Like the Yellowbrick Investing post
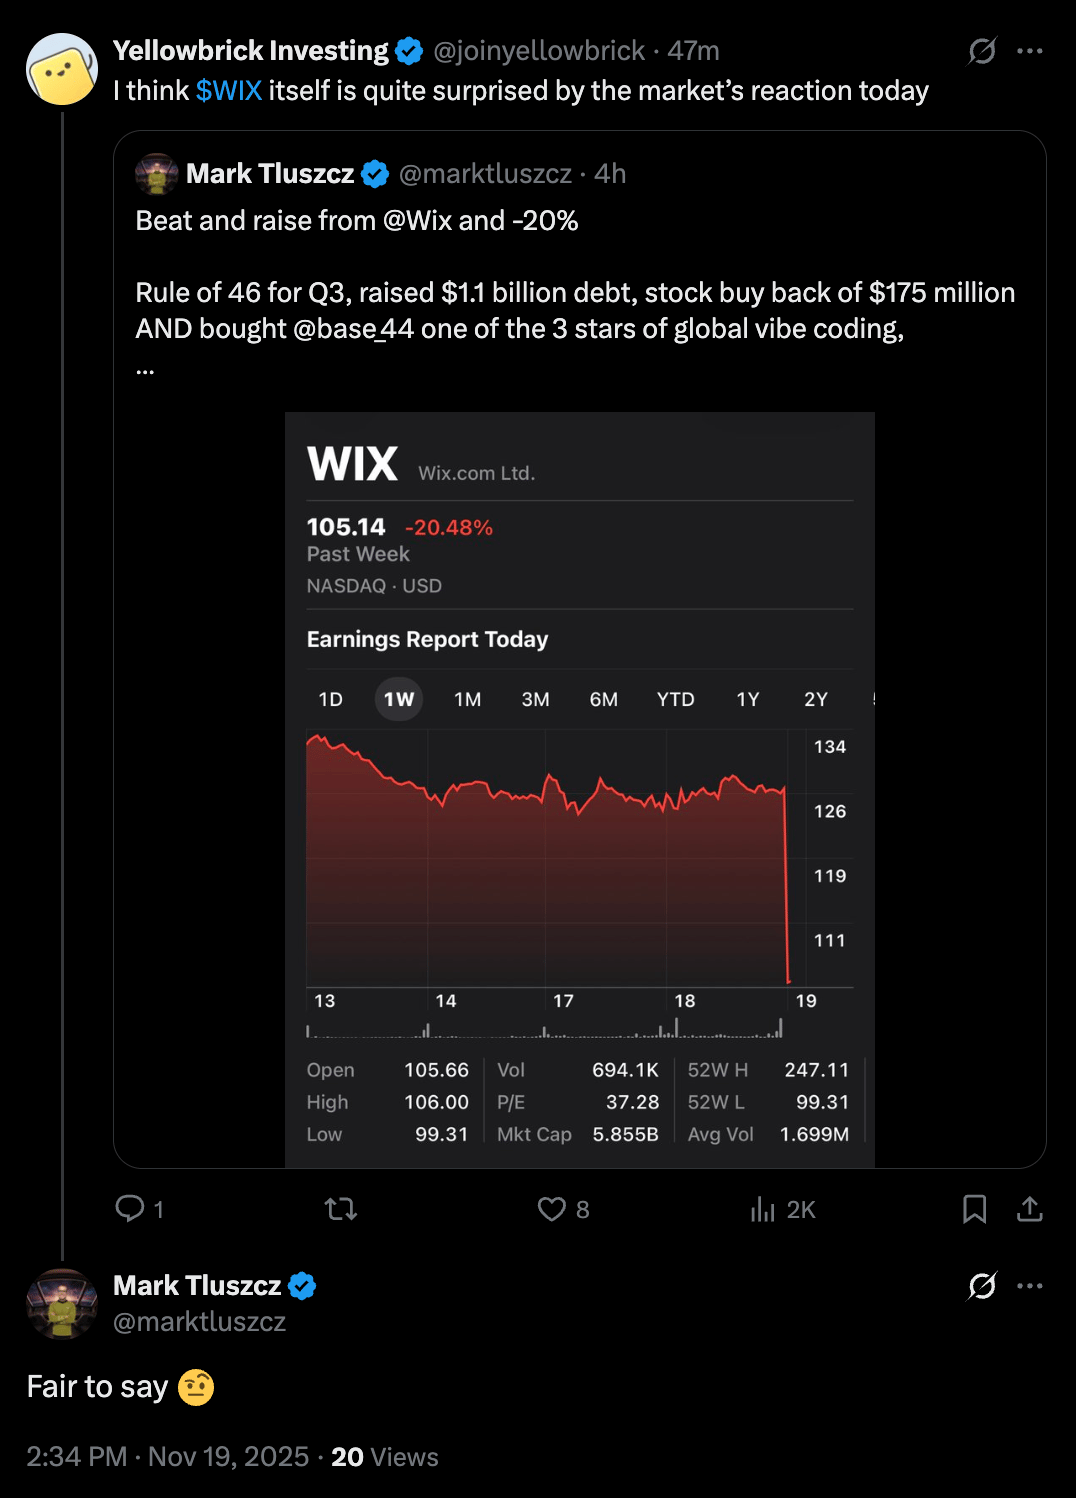The width and height of the screenshot is (1076, 1498). pyautogui.click(x=551, y=1209)
